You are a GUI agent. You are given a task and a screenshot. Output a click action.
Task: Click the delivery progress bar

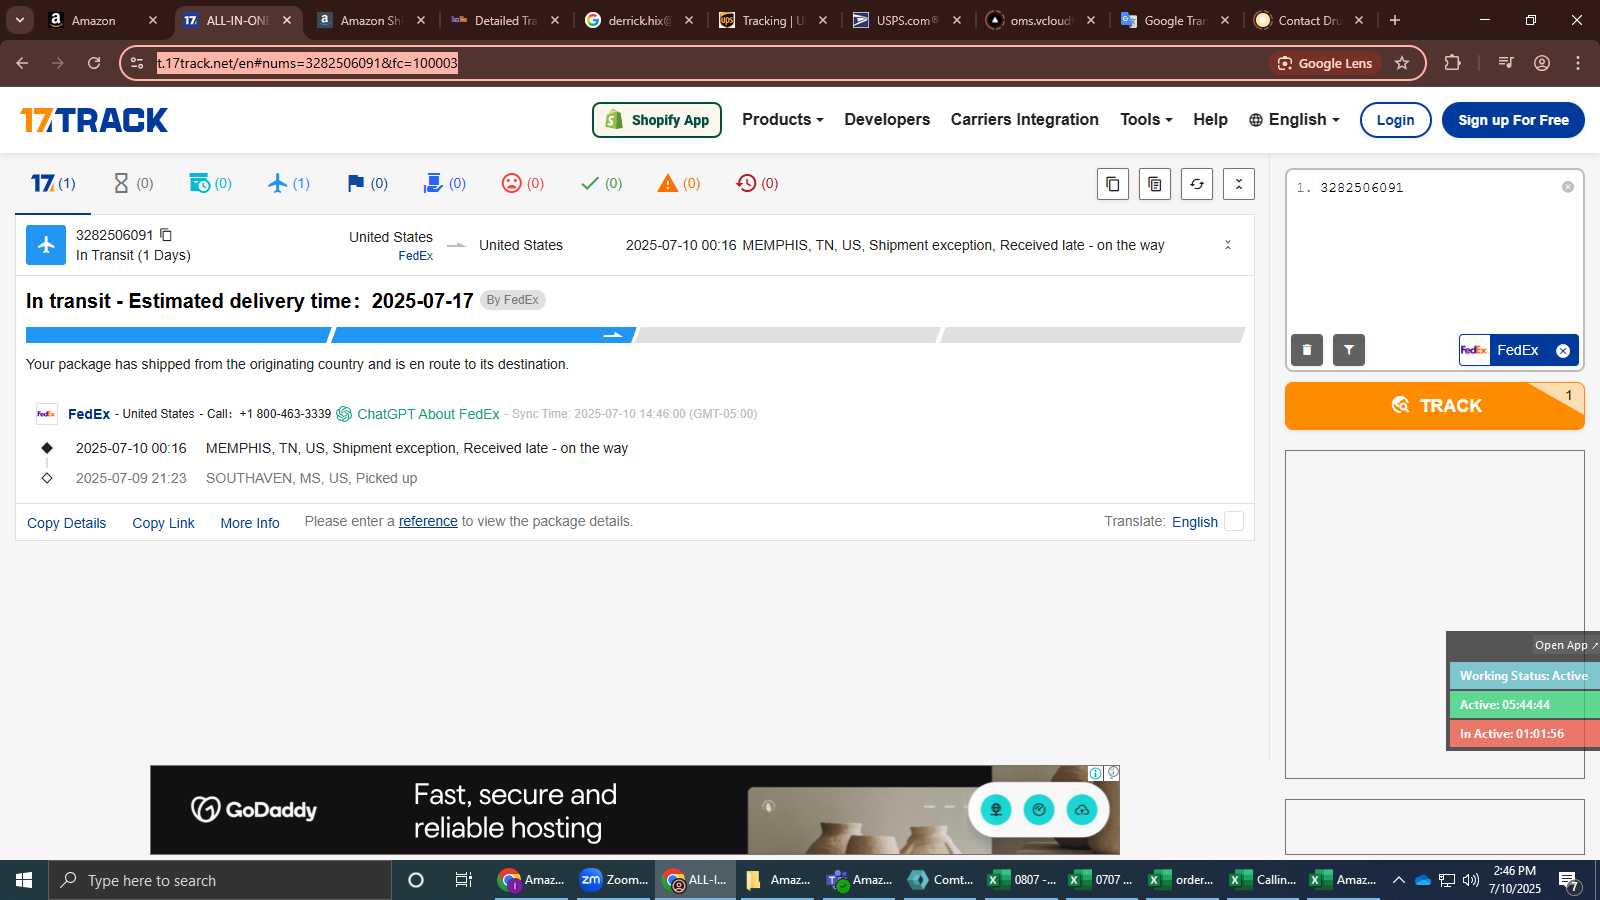(635, 335)
